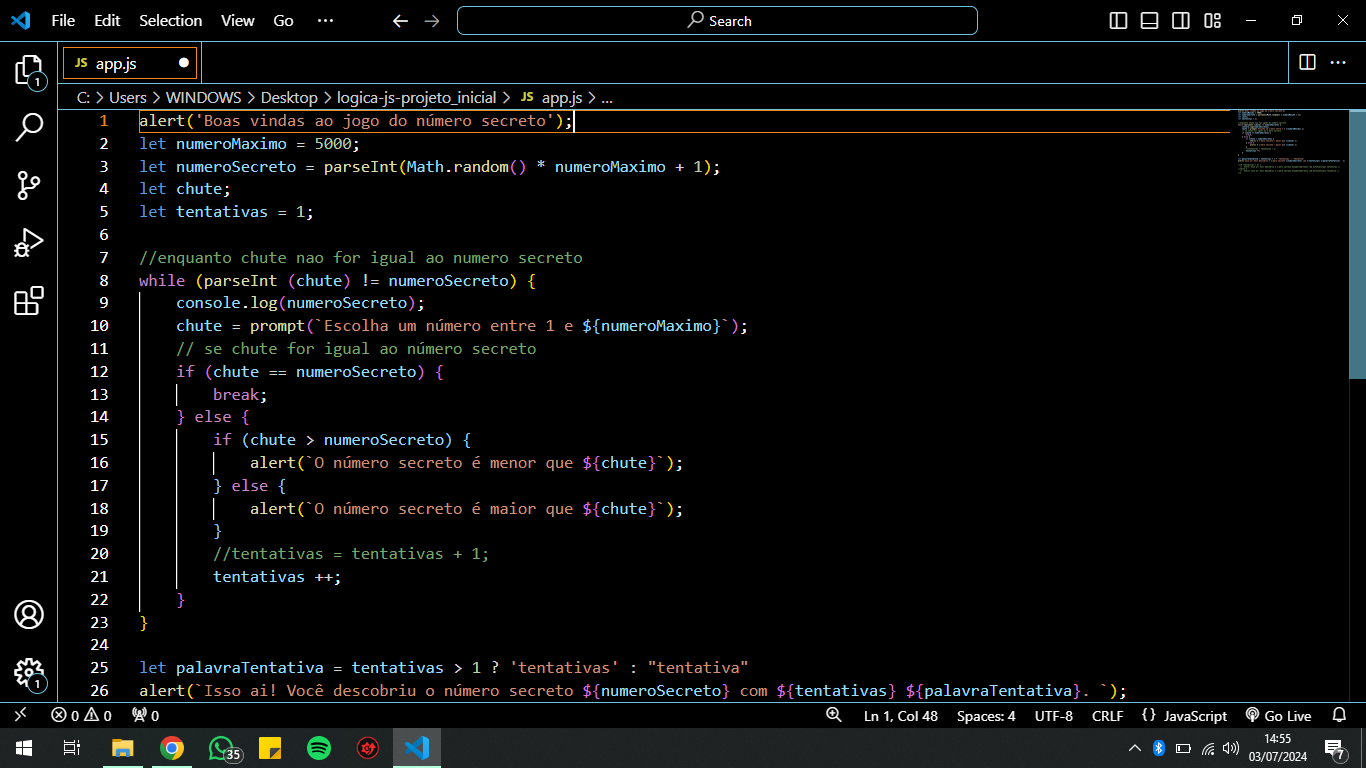Click the ports forwarded indicator
The width and height of the screenshot is (1366, 768).
[x=146, y=716]
